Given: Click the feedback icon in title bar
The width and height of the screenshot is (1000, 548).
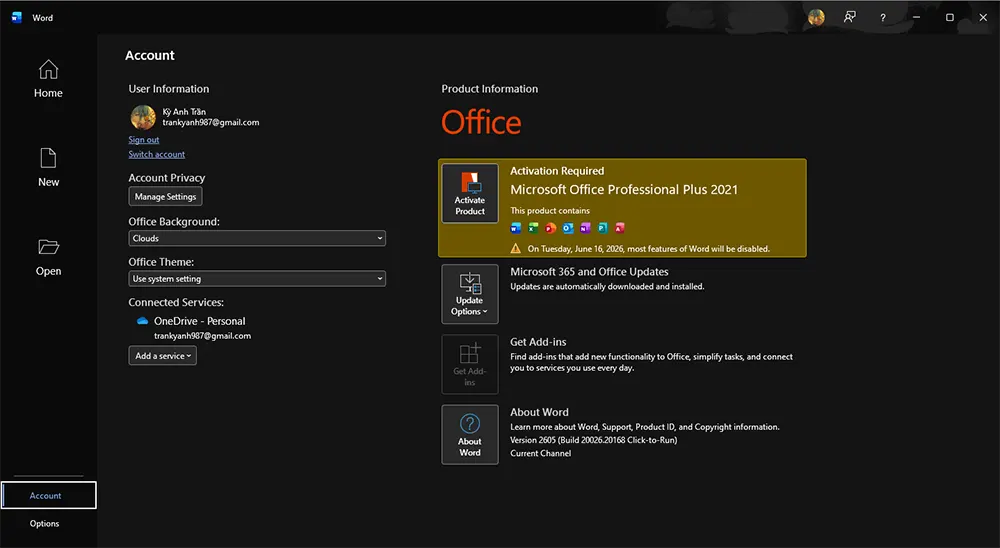Looking at the screenshot, I should point(849,17).
